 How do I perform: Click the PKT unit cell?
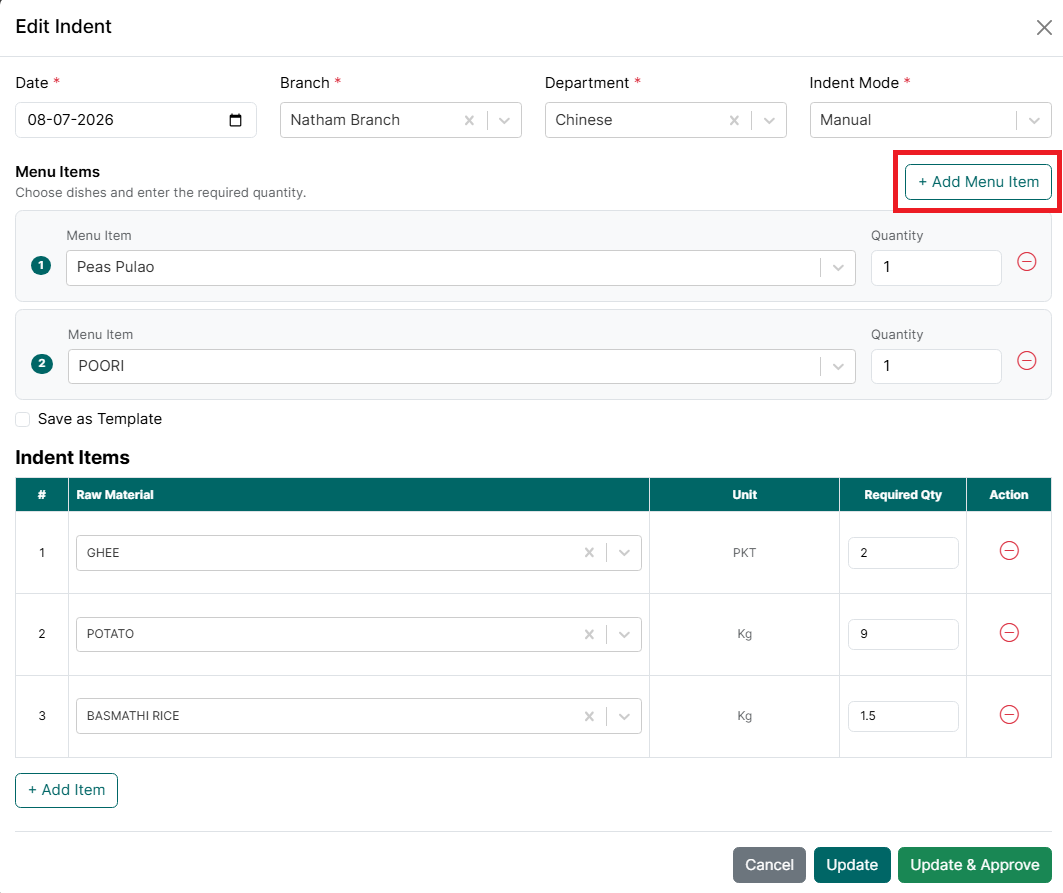pos(744,553)
